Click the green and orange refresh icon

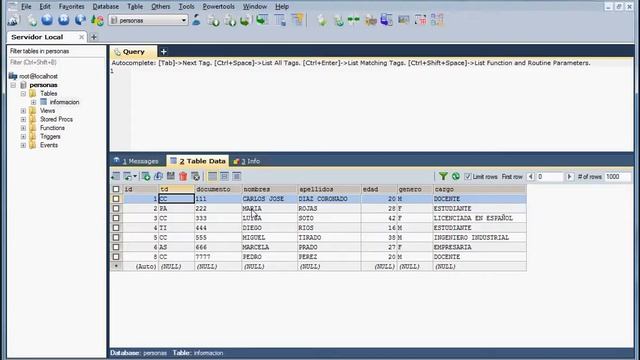(97, 20)
